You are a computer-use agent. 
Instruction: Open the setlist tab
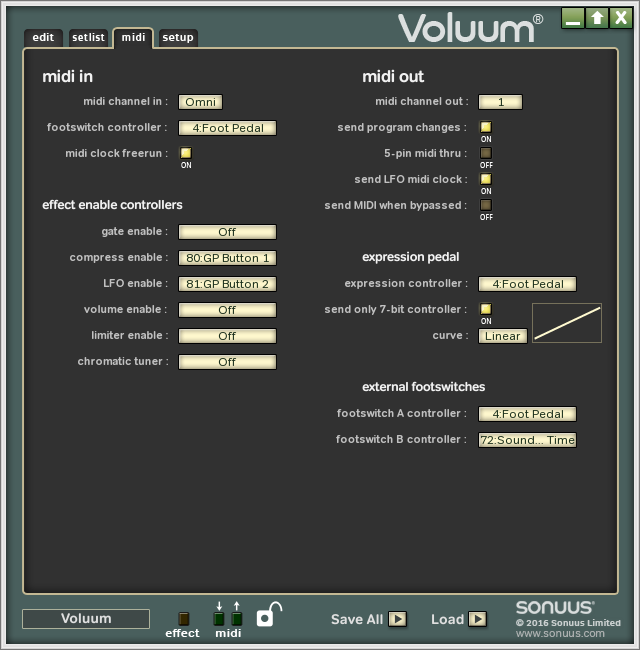coord(88,38)
